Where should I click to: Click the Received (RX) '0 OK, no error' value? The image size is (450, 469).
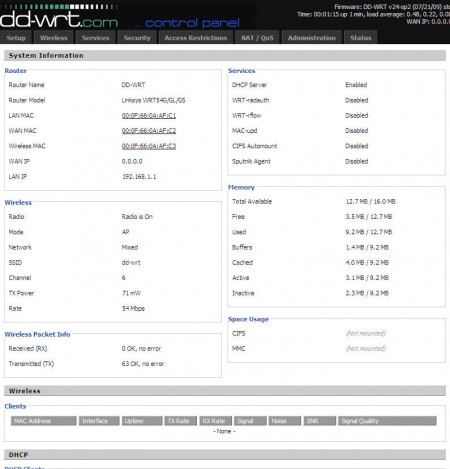pos(141,349)
